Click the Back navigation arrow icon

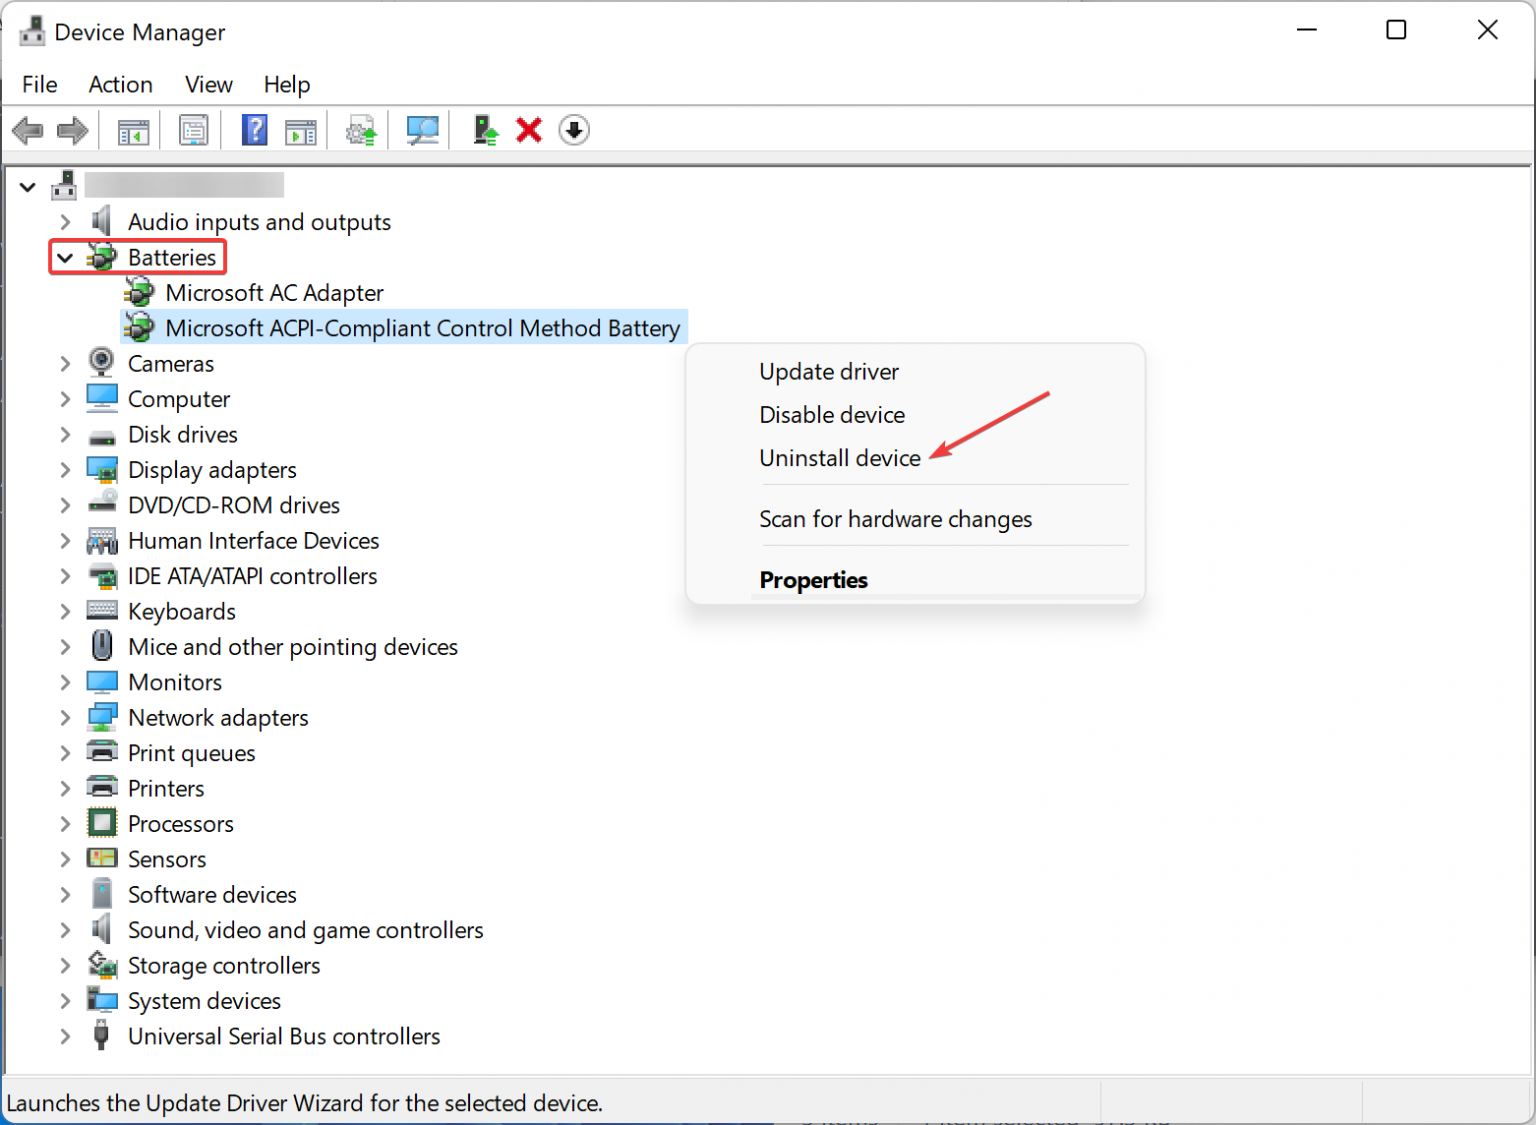coord(28,130)
